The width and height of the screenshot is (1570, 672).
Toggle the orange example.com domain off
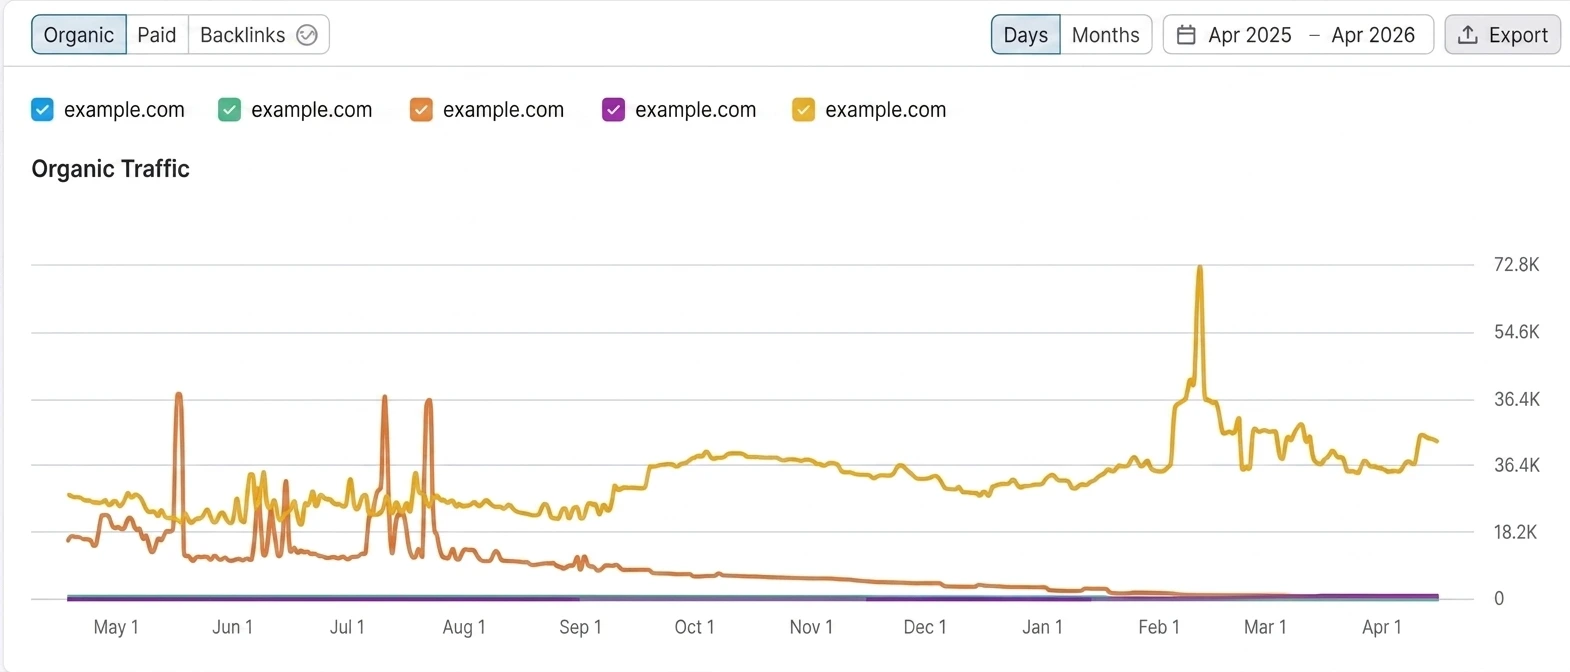coord(421,110)
